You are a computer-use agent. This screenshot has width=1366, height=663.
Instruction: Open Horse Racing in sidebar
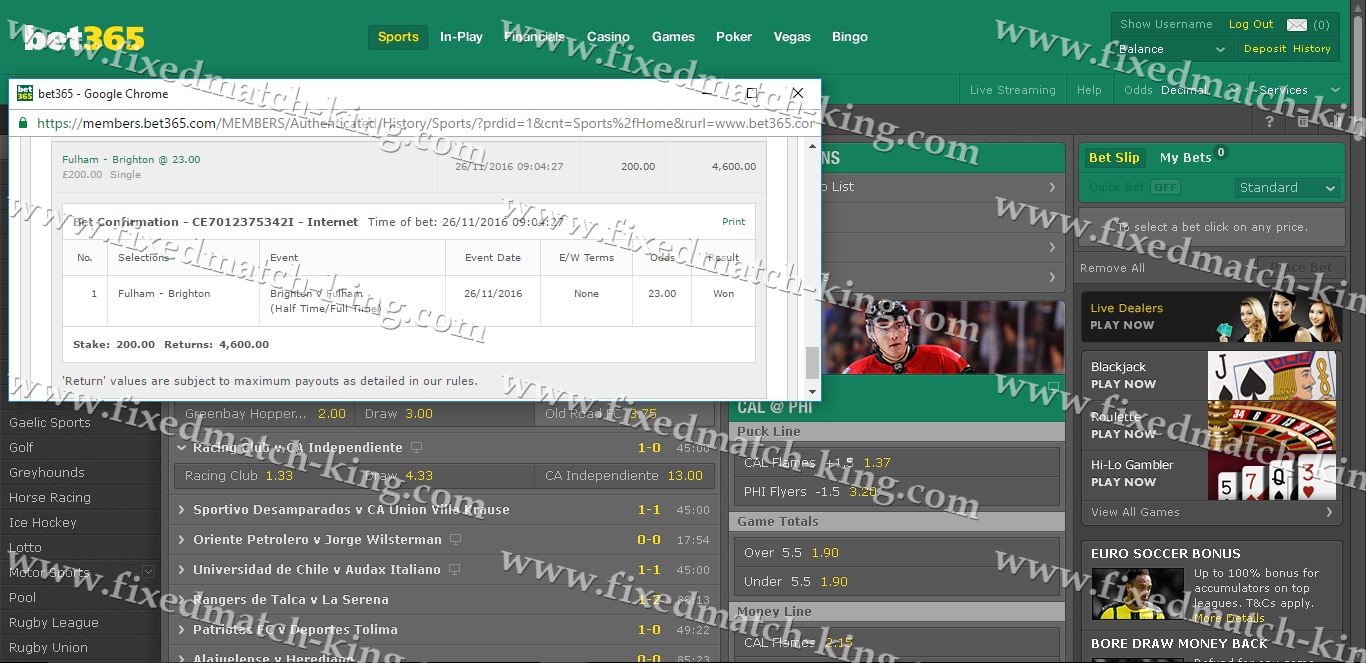(50, 498)
